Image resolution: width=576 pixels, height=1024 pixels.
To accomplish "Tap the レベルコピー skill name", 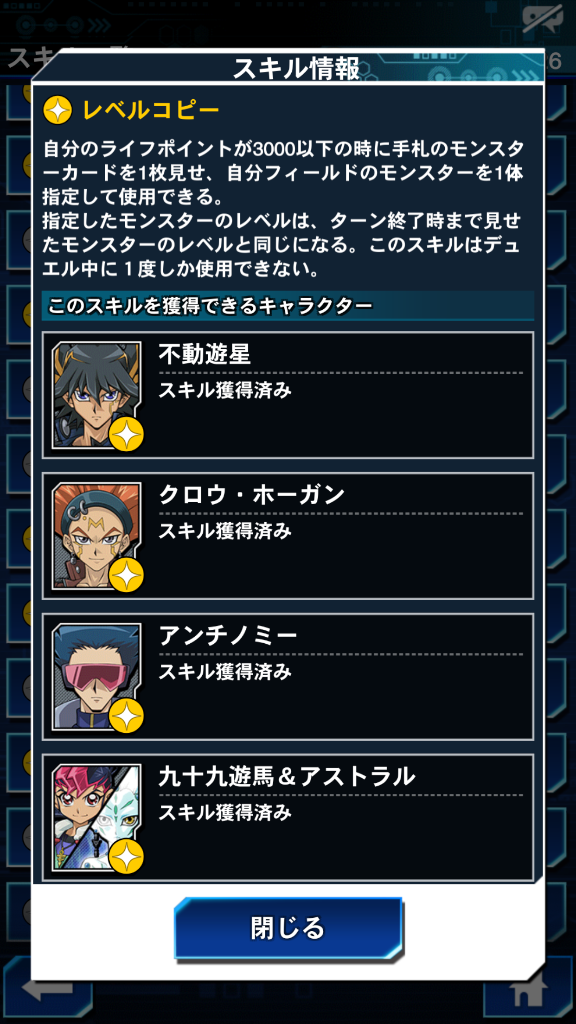I will (x=151, y=111).
